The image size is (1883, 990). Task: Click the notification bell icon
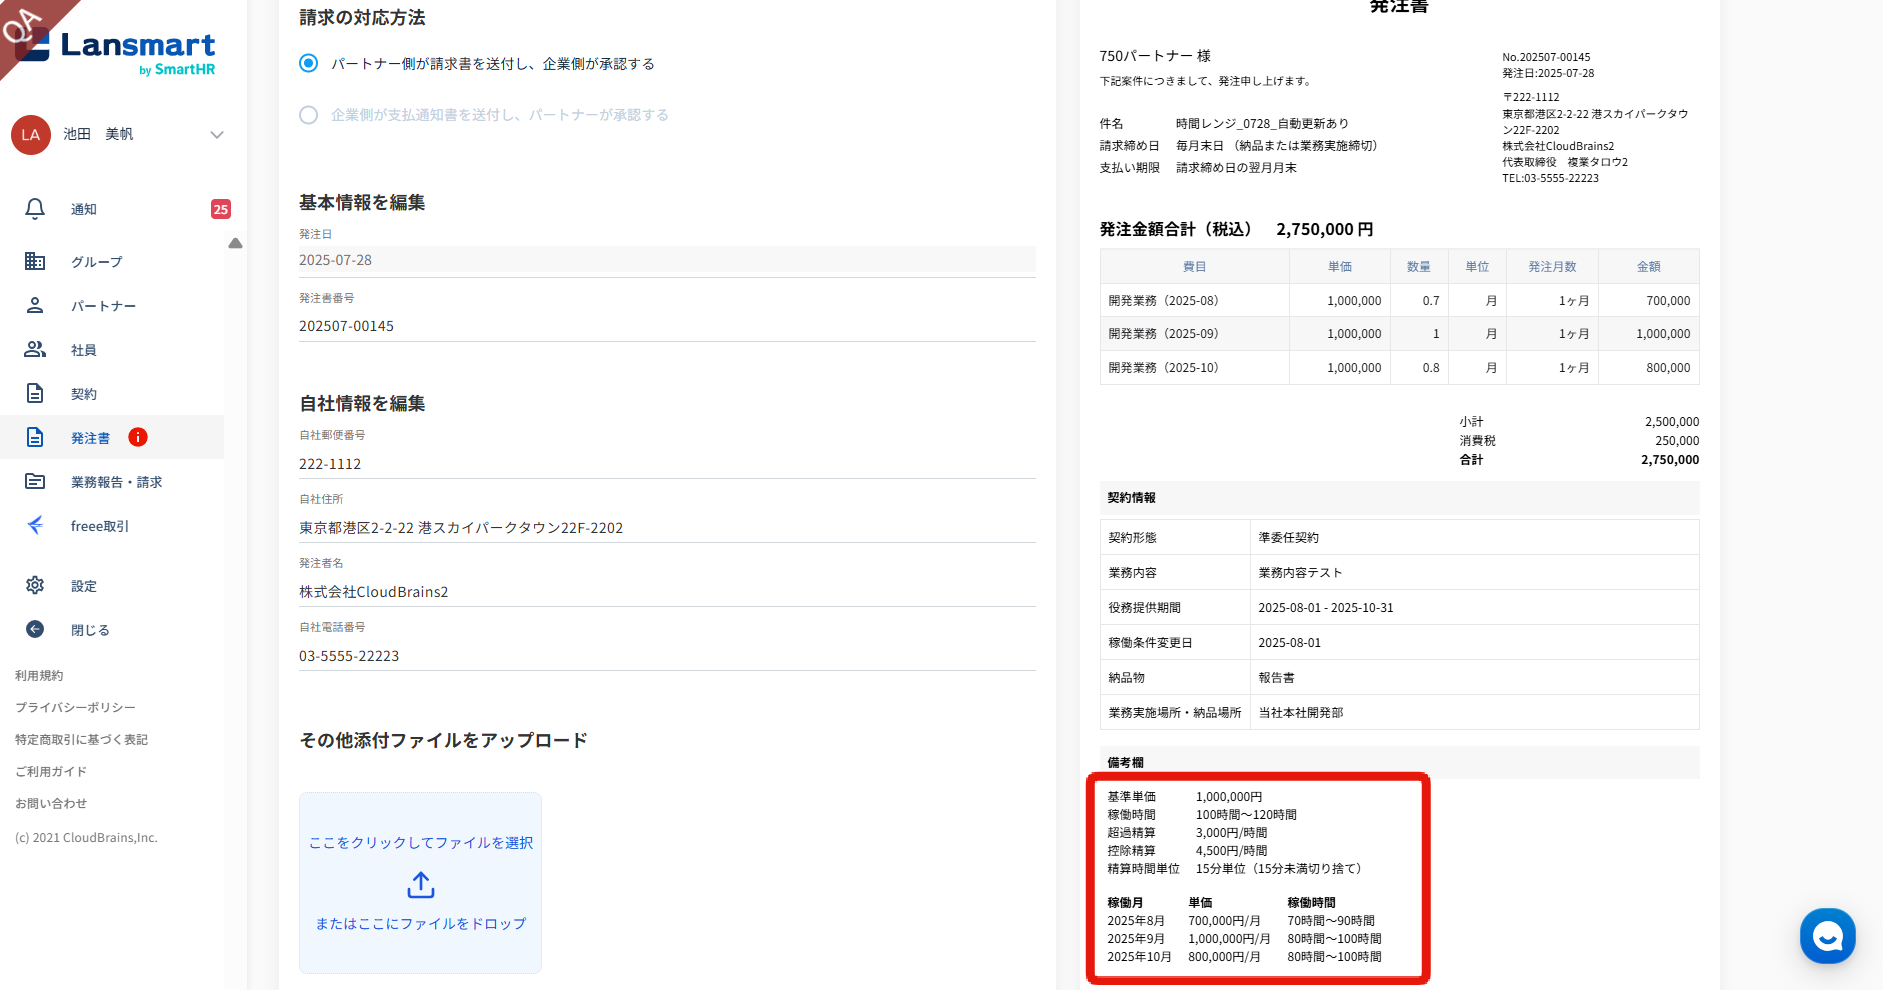click(x=35, y=208)
